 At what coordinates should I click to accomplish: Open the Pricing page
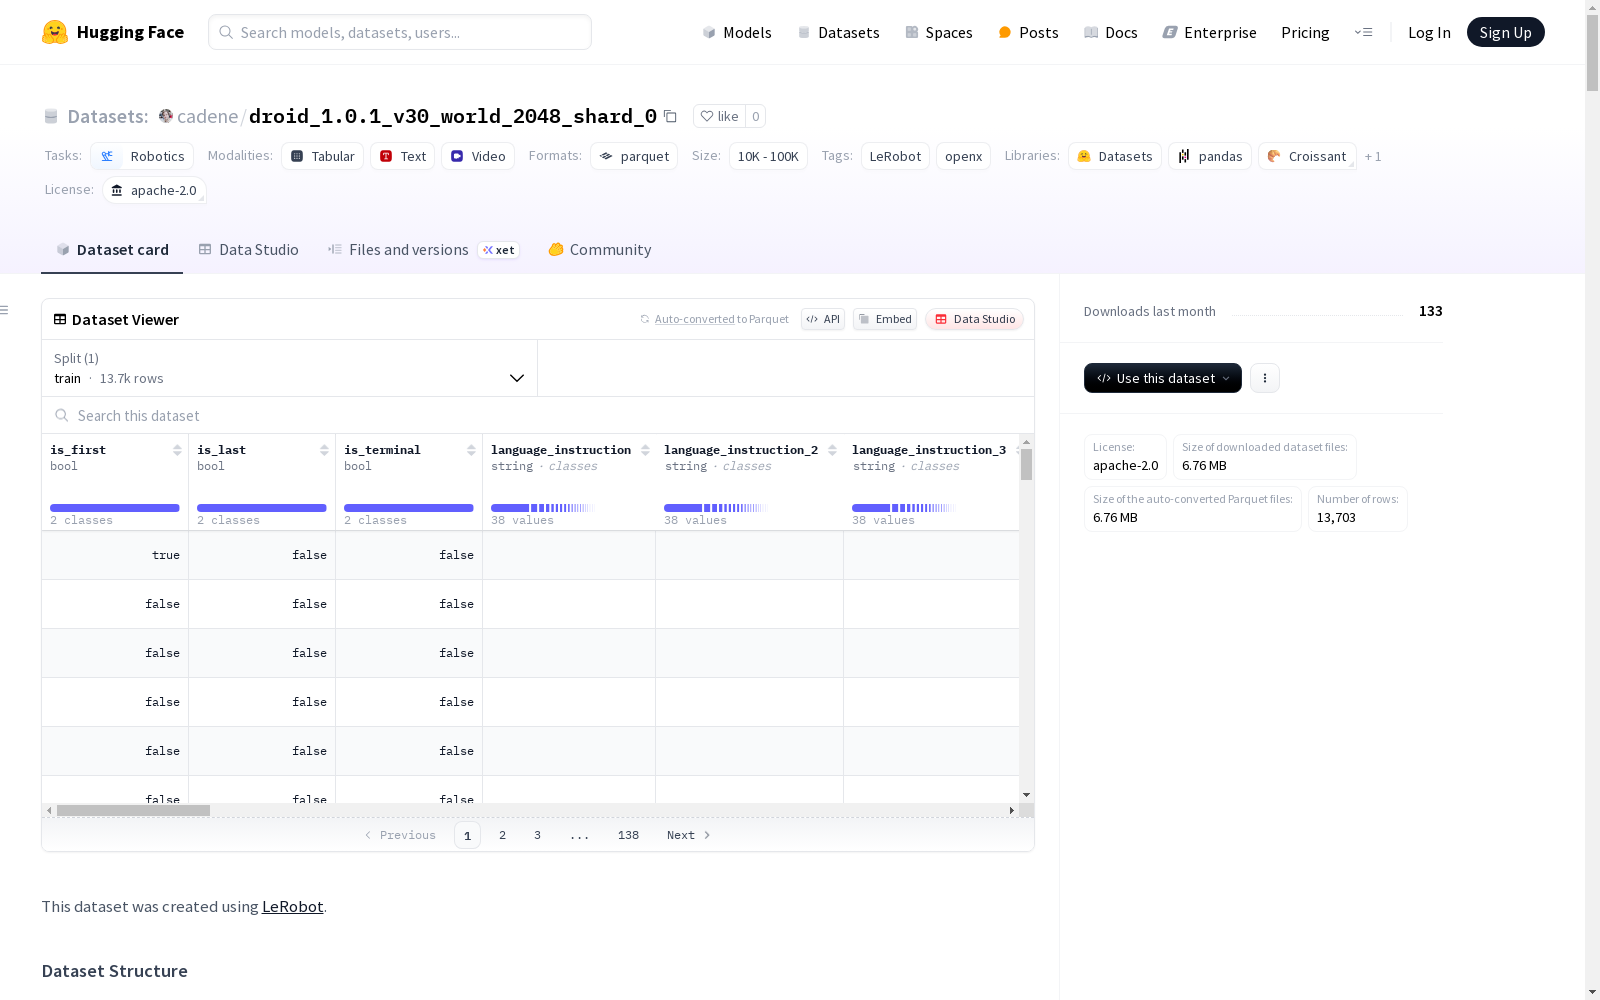pyautogui.click(x=1305, y=32)
